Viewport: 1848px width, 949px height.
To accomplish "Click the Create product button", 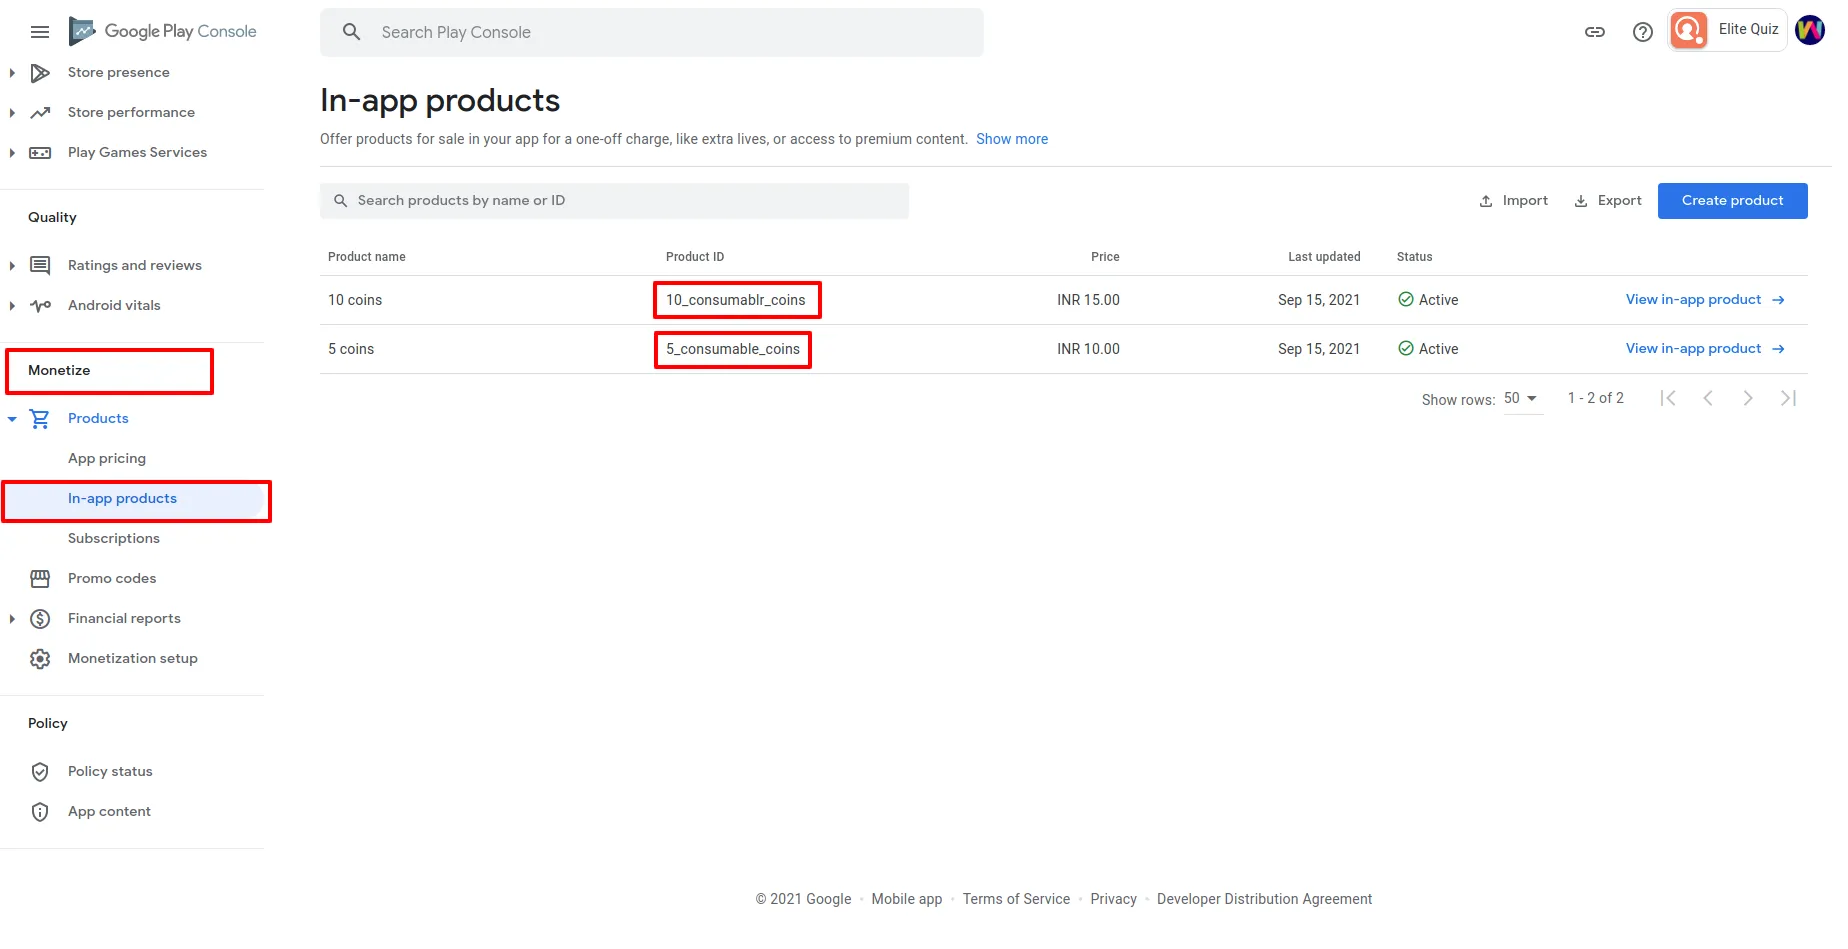I will pos(1732,200).
